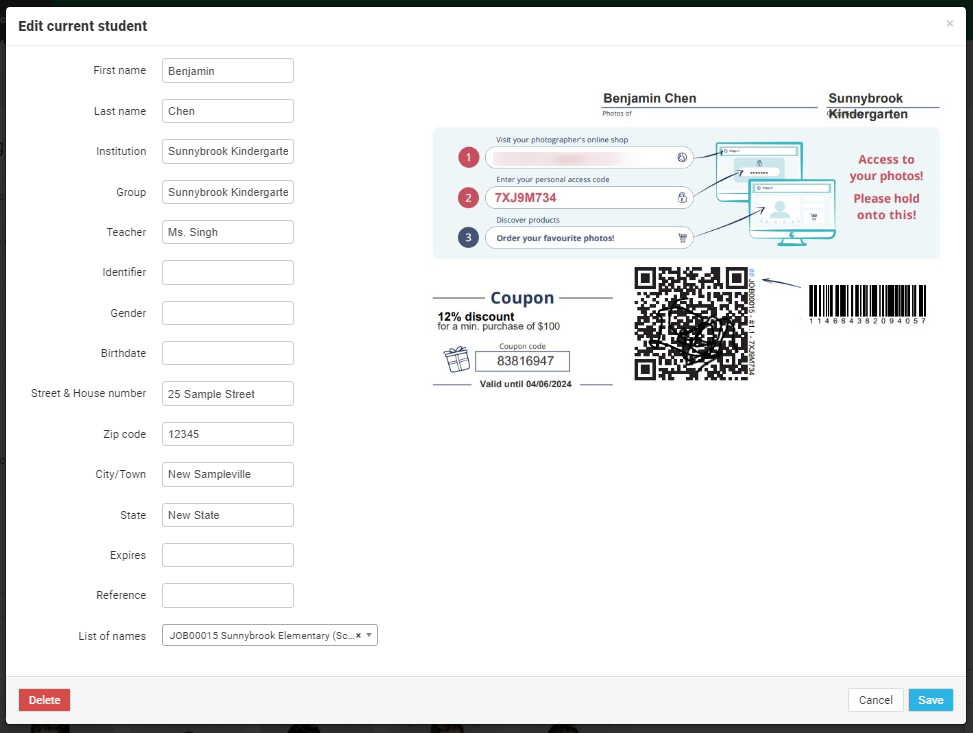Save the student changes

click(931, 700)
